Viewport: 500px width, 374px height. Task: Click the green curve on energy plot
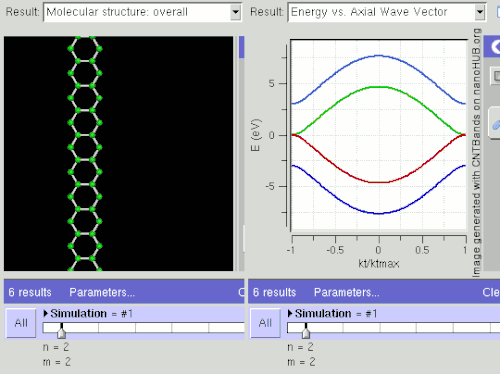(x=379, y=87)
